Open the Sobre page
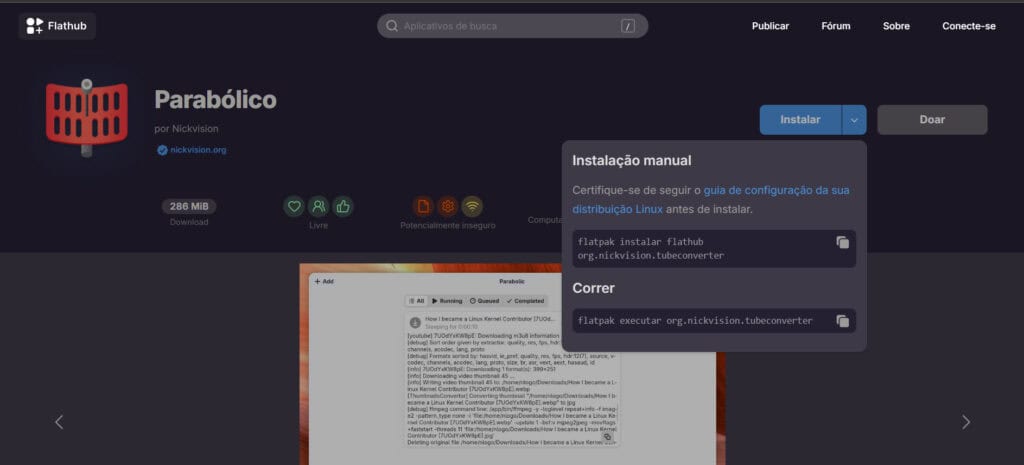1024x465 pixels. (x=896, y=26)
